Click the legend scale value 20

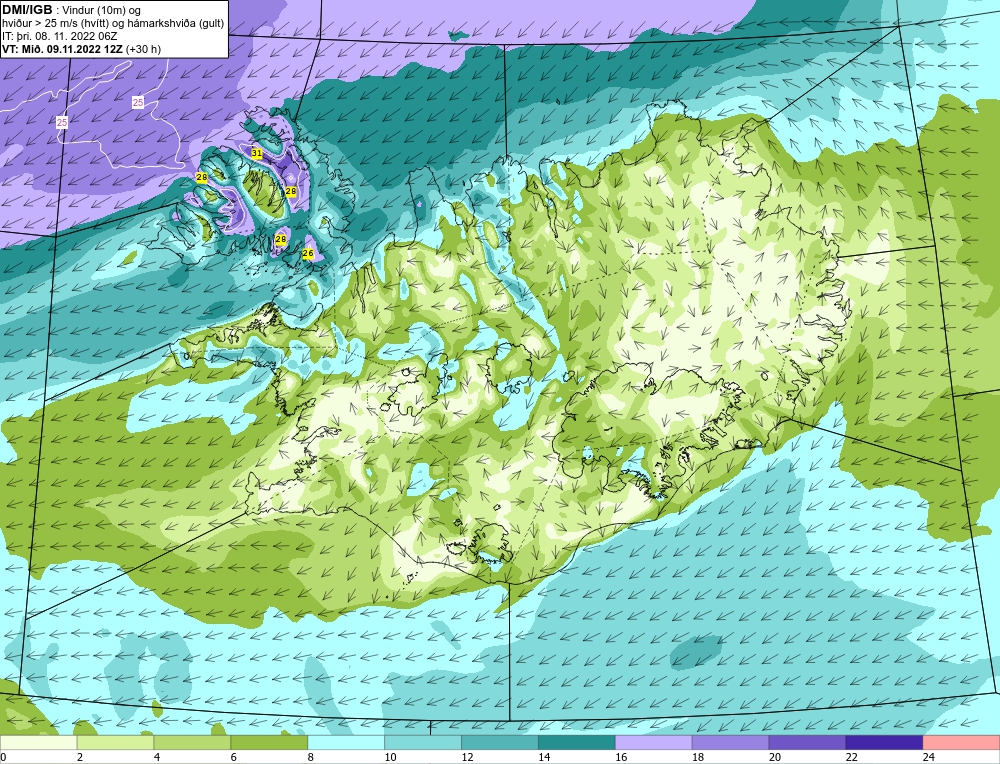pos(775,758)
